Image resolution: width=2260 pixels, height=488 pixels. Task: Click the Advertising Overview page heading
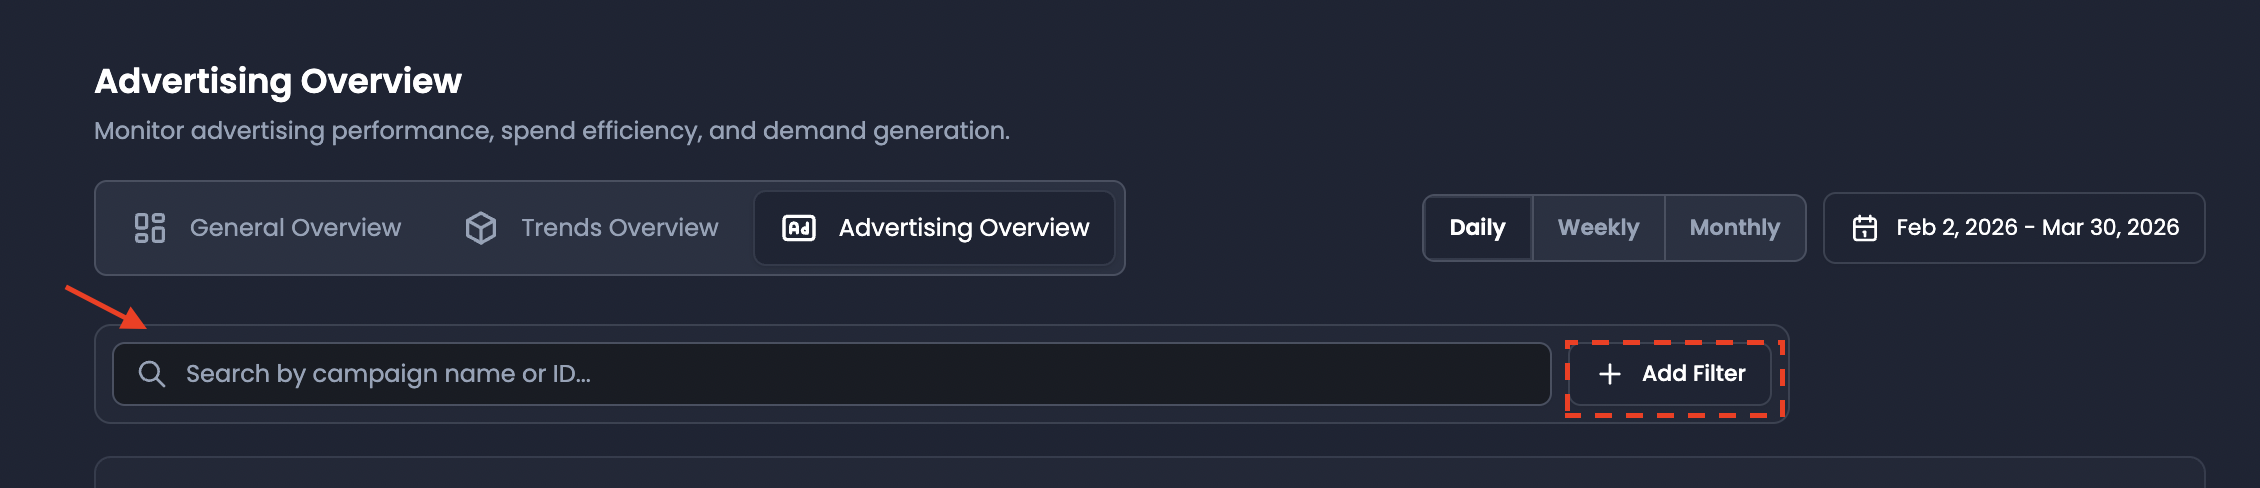pyautogui.click(x=278, y=81)
